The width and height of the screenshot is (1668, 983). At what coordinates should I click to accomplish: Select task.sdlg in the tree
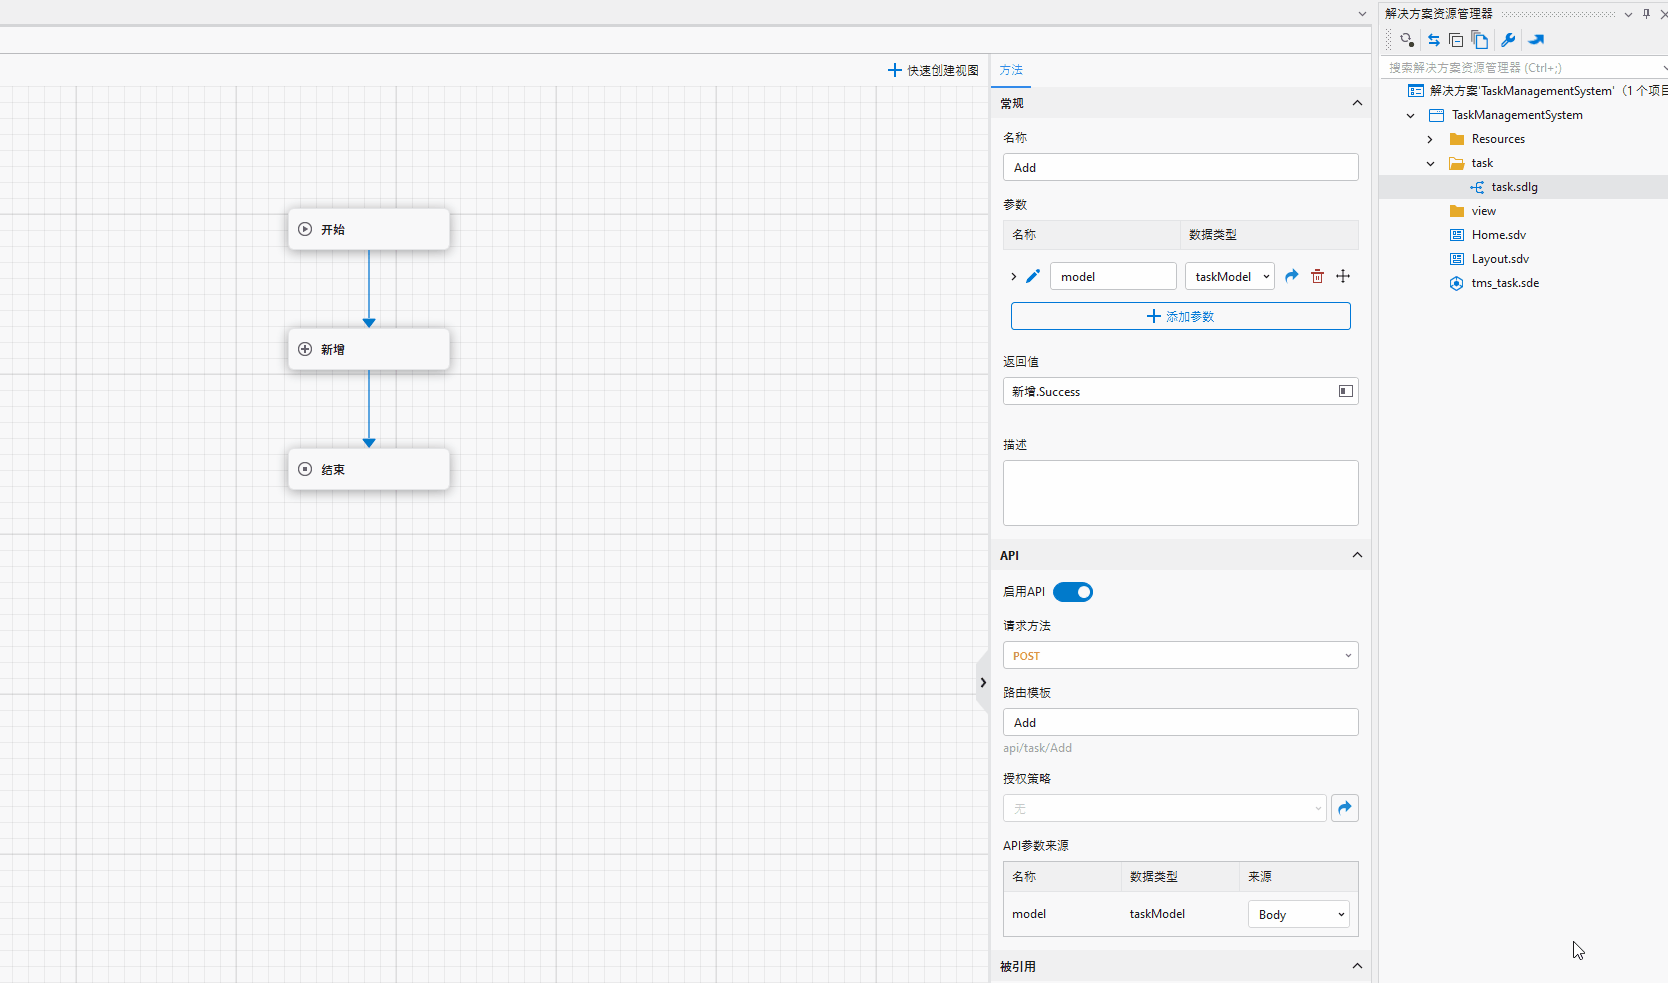[x=1514, y=187]
